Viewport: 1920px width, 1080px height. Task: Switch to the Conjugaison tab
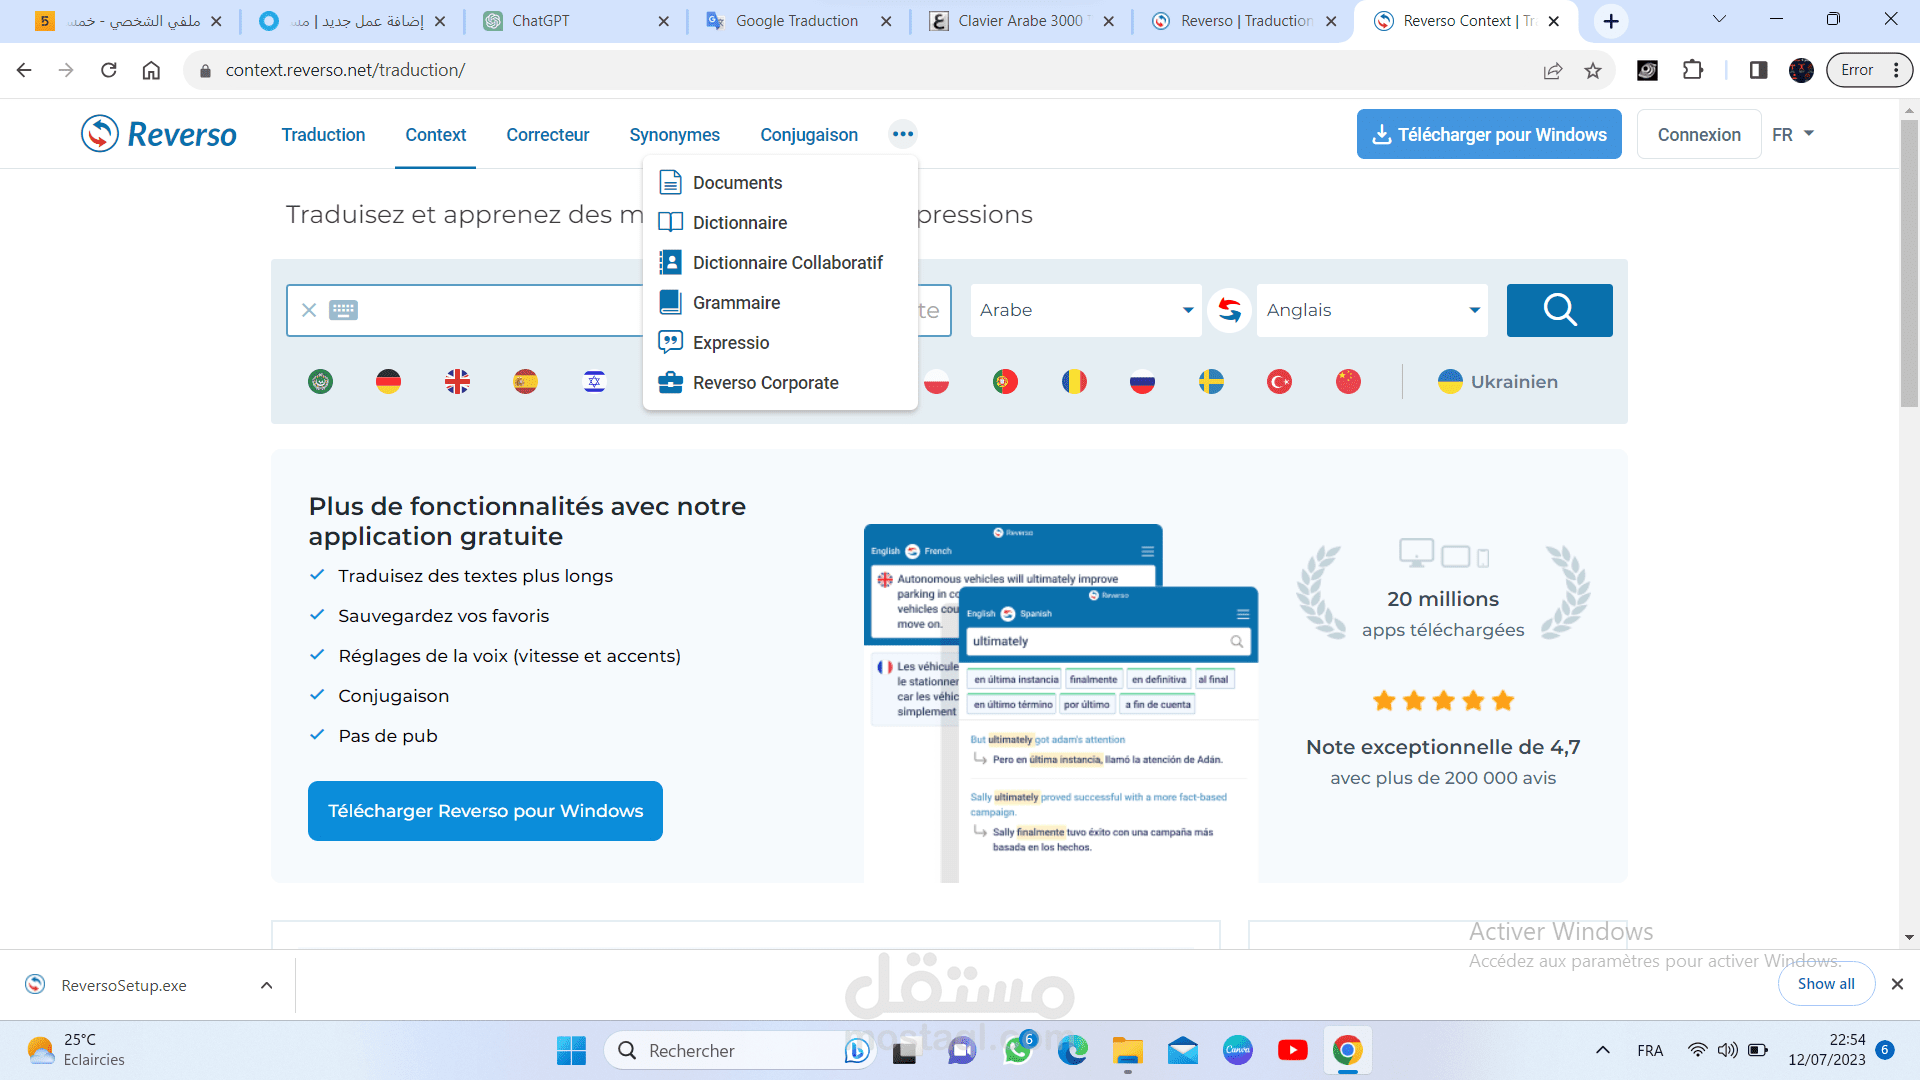(808, 134)
